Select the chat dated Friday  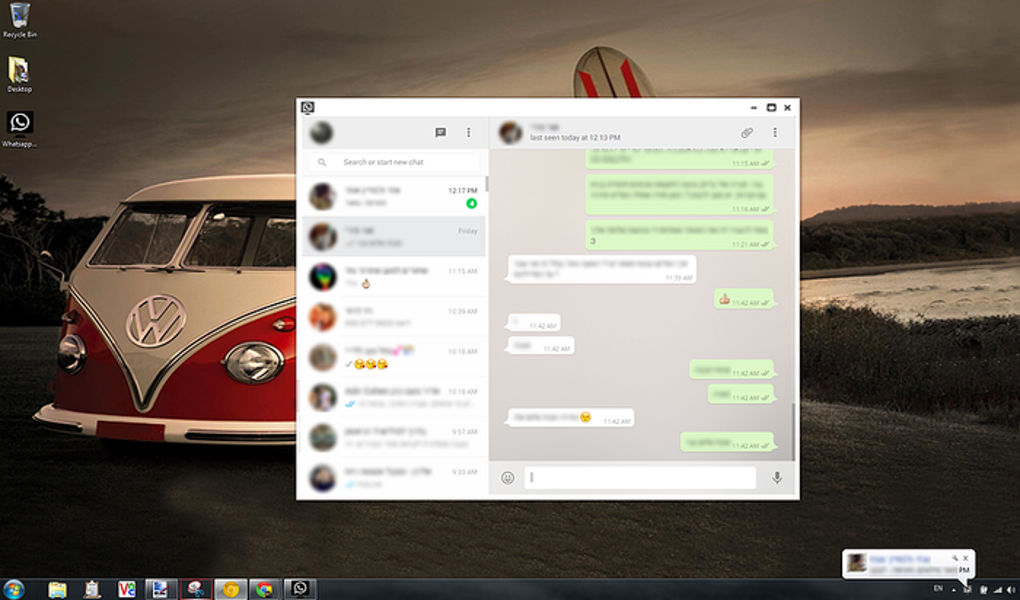coord(394,237)
